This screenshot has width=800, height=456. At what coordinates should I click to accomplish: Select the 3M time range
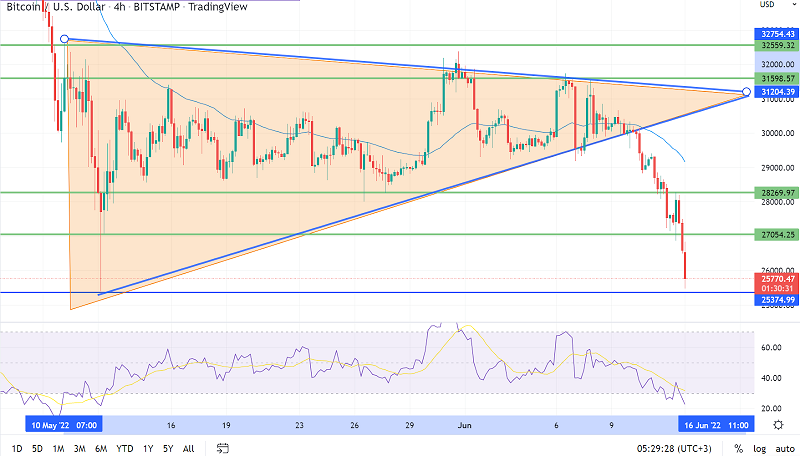79,448
